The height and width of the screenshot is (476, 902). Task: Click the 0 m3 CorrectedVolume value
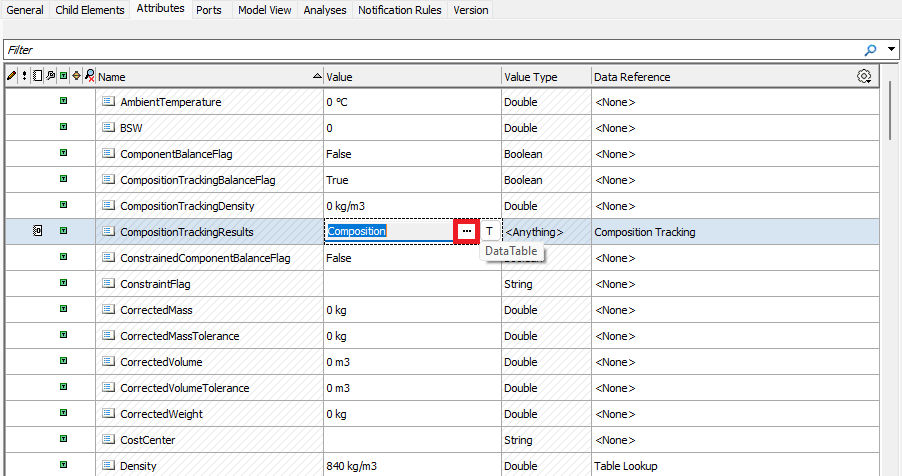point(338,362)
